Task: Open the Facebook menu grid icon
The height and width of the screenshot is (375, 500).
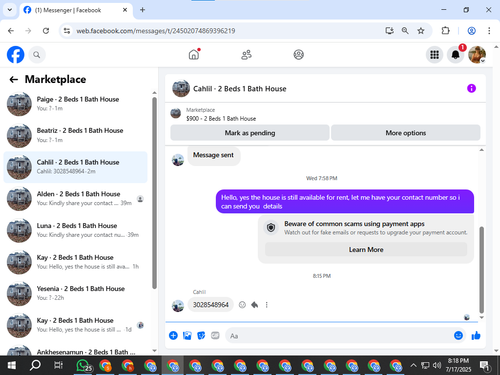Action: coord(434,55)
